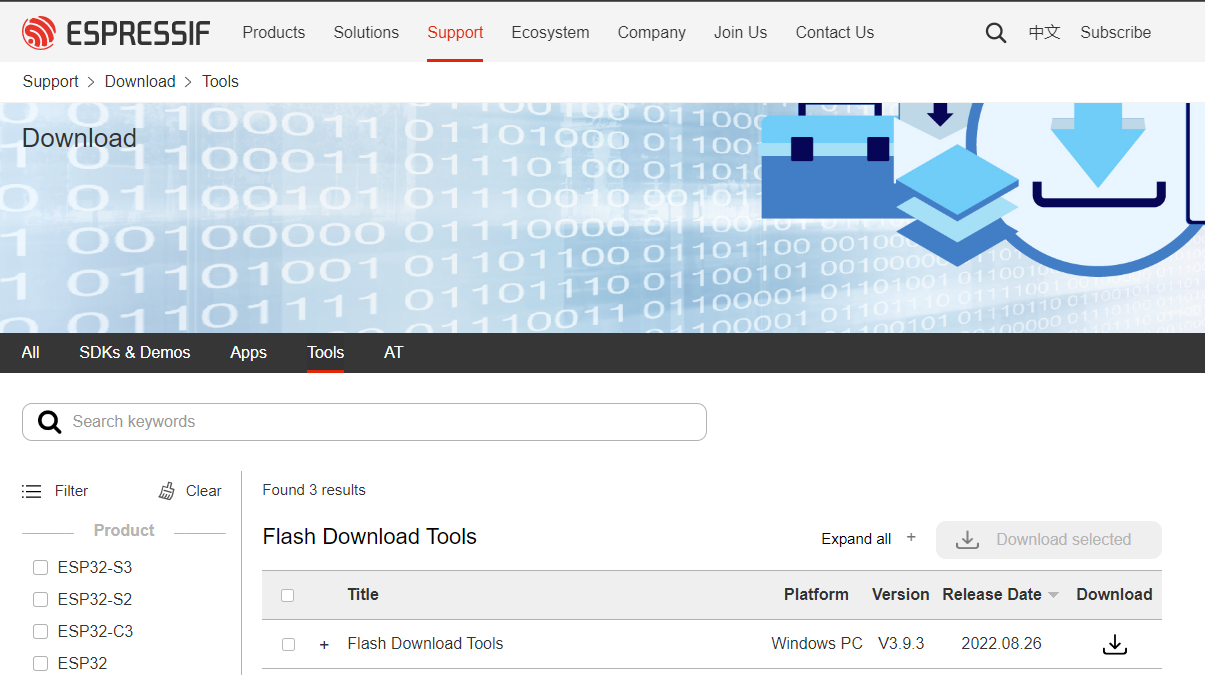Check the select-all checkbox in table header
Viewport: 1205px width, 675px height.
click(287, 594)
